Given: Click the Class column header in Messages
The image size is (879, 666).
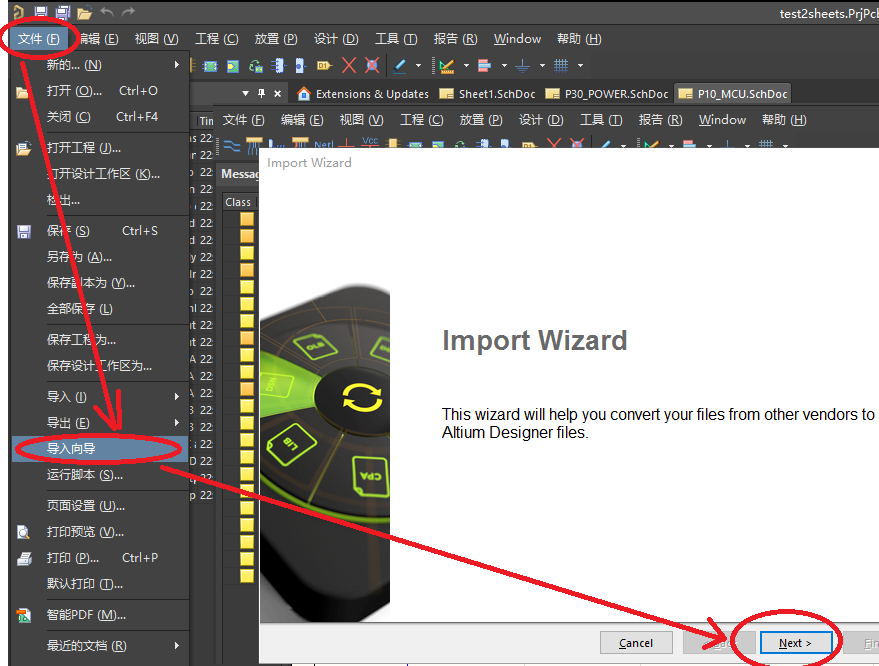Looking at the screenshot, I should (238, 202).
